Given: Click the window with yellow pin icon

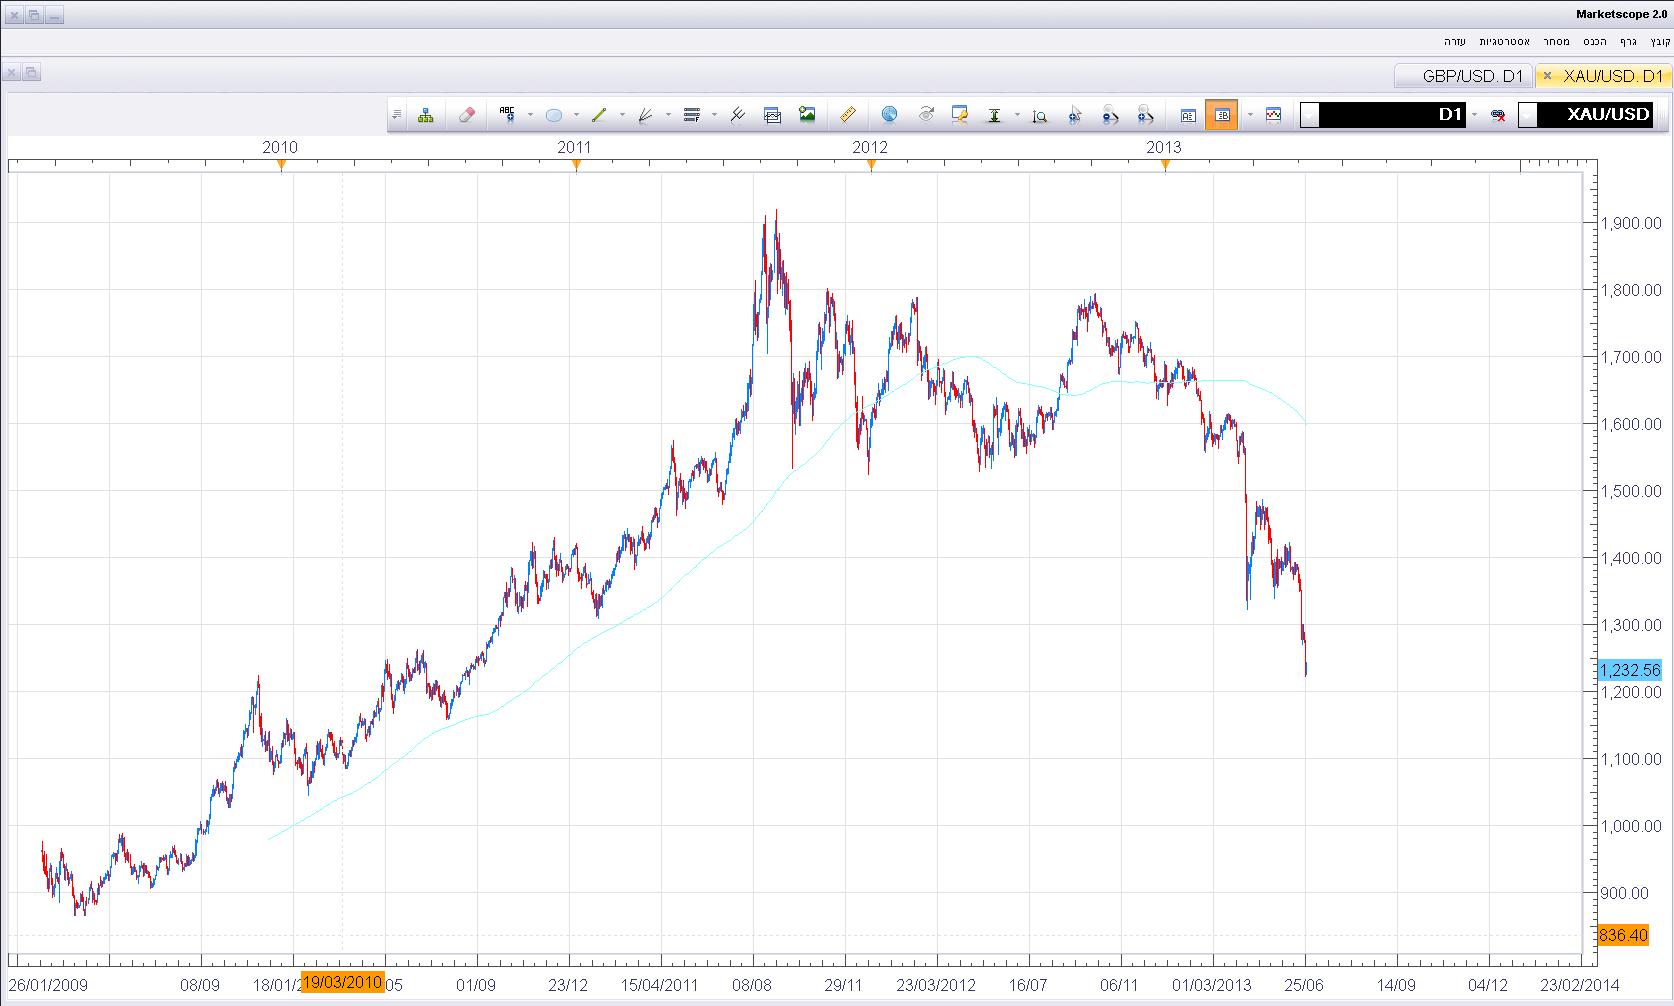Looking at the screenshot, I should point(960,115).
